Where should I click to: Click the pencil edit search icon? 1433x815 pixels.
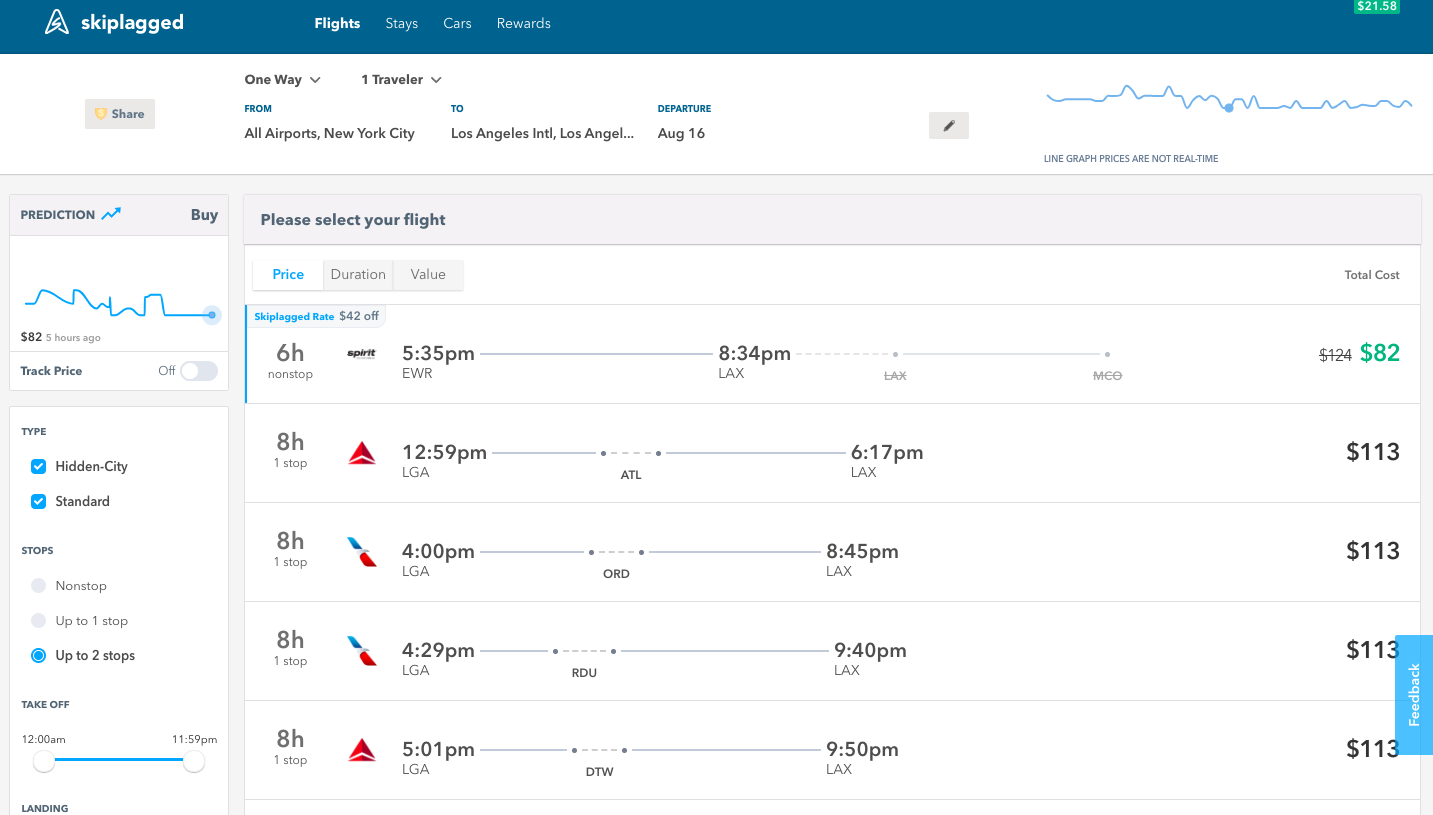[949, 126]
